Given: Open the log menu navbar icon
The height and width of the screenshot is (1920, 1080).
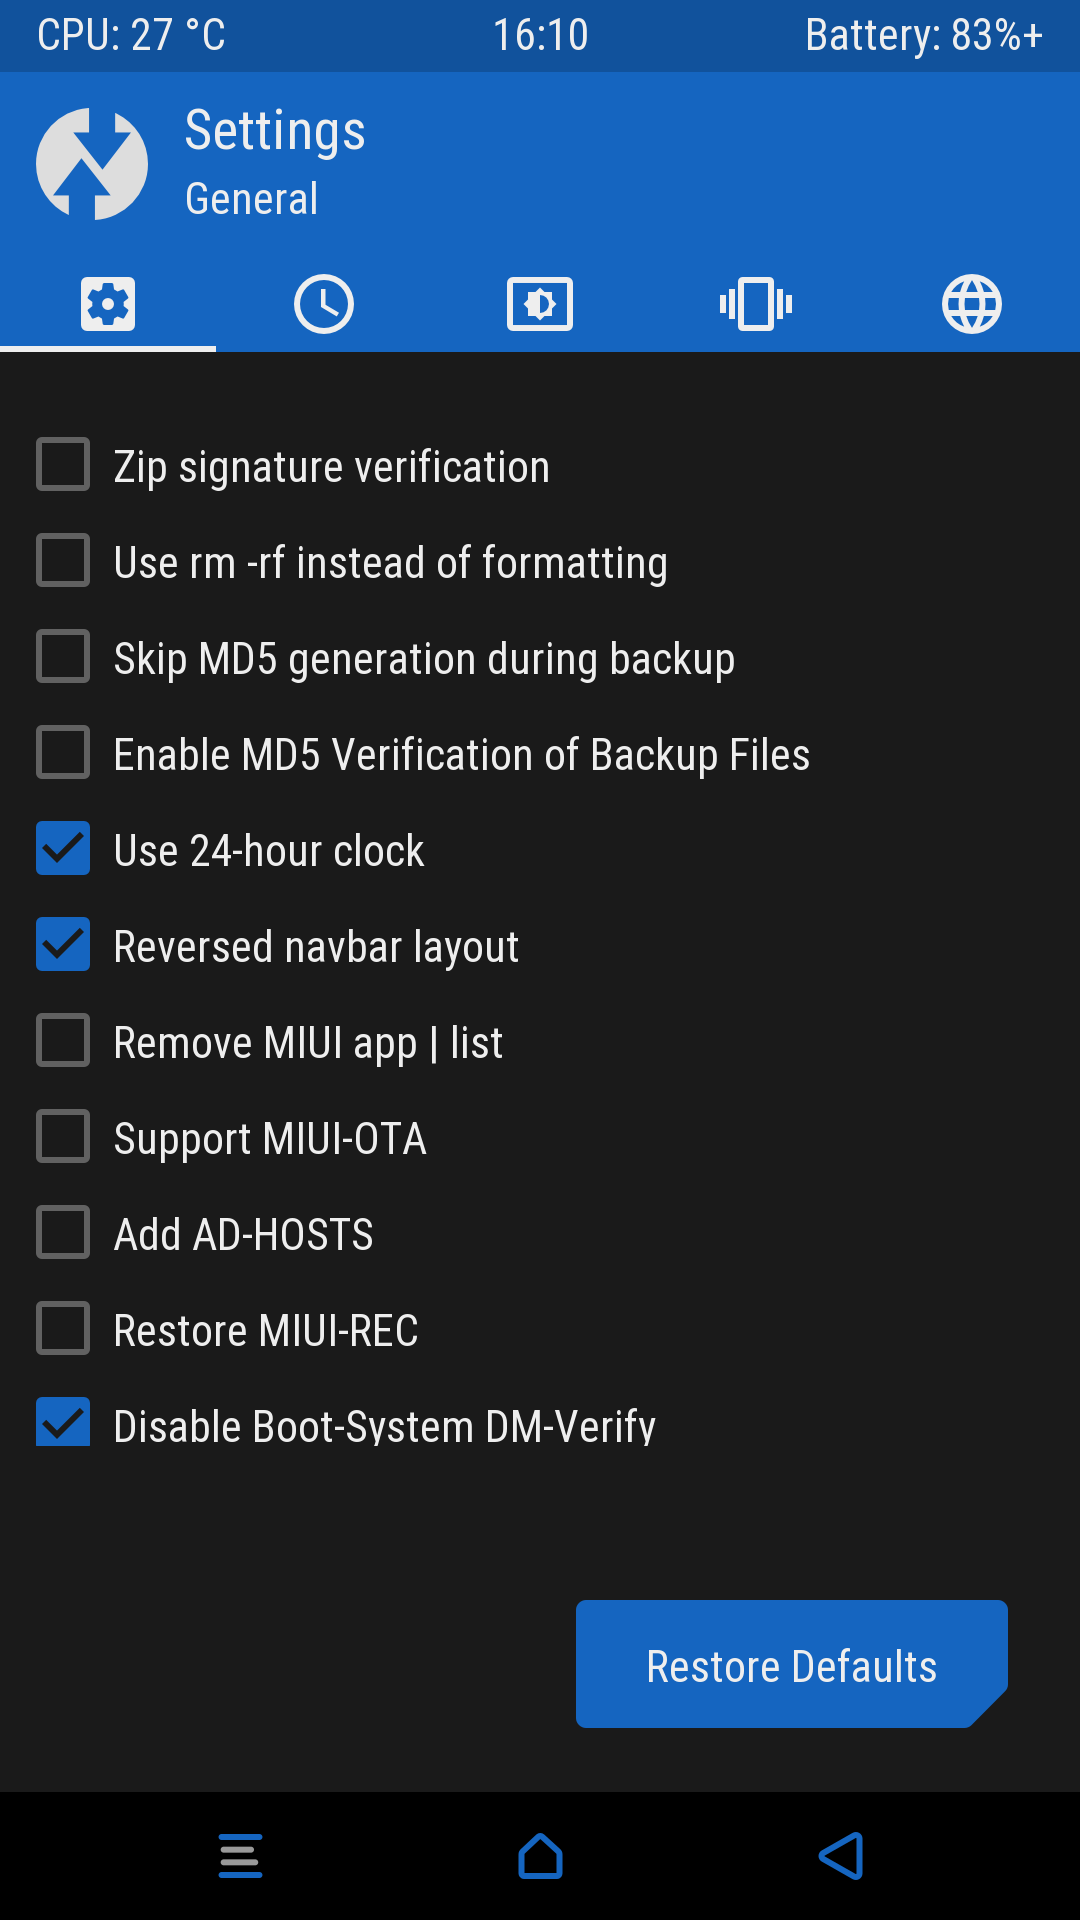Looking at the screenshot, I should 240,1856.
